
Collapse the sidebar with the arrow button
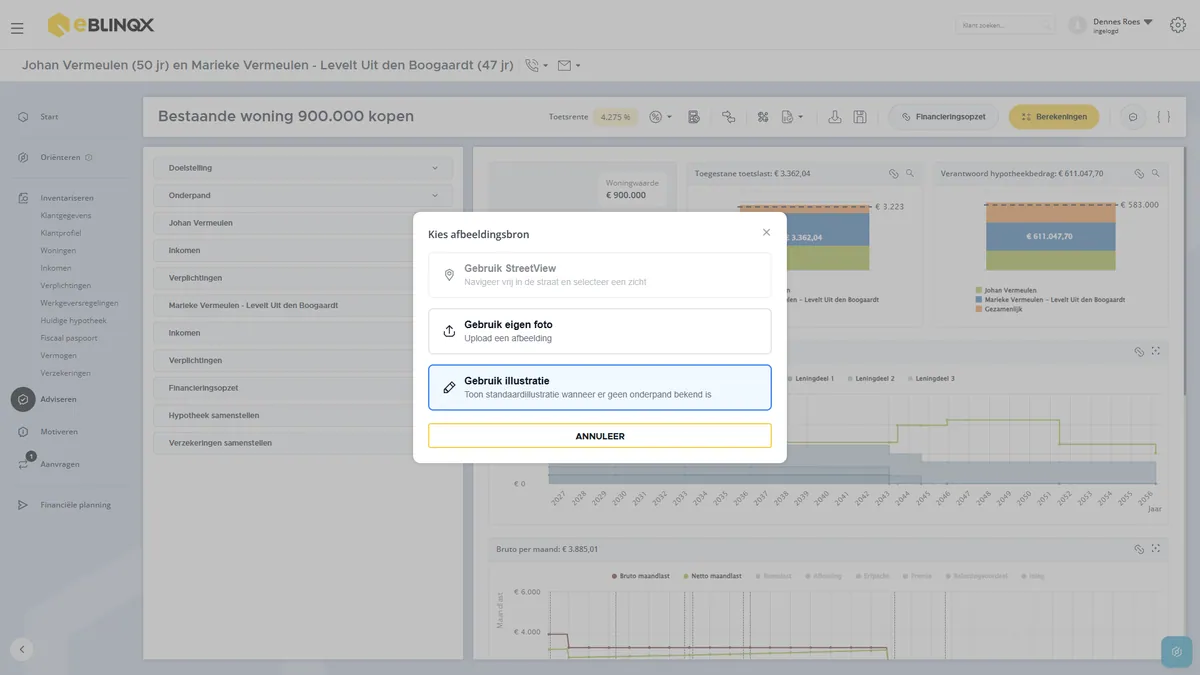pyautogui.click(x=22, y=649)
